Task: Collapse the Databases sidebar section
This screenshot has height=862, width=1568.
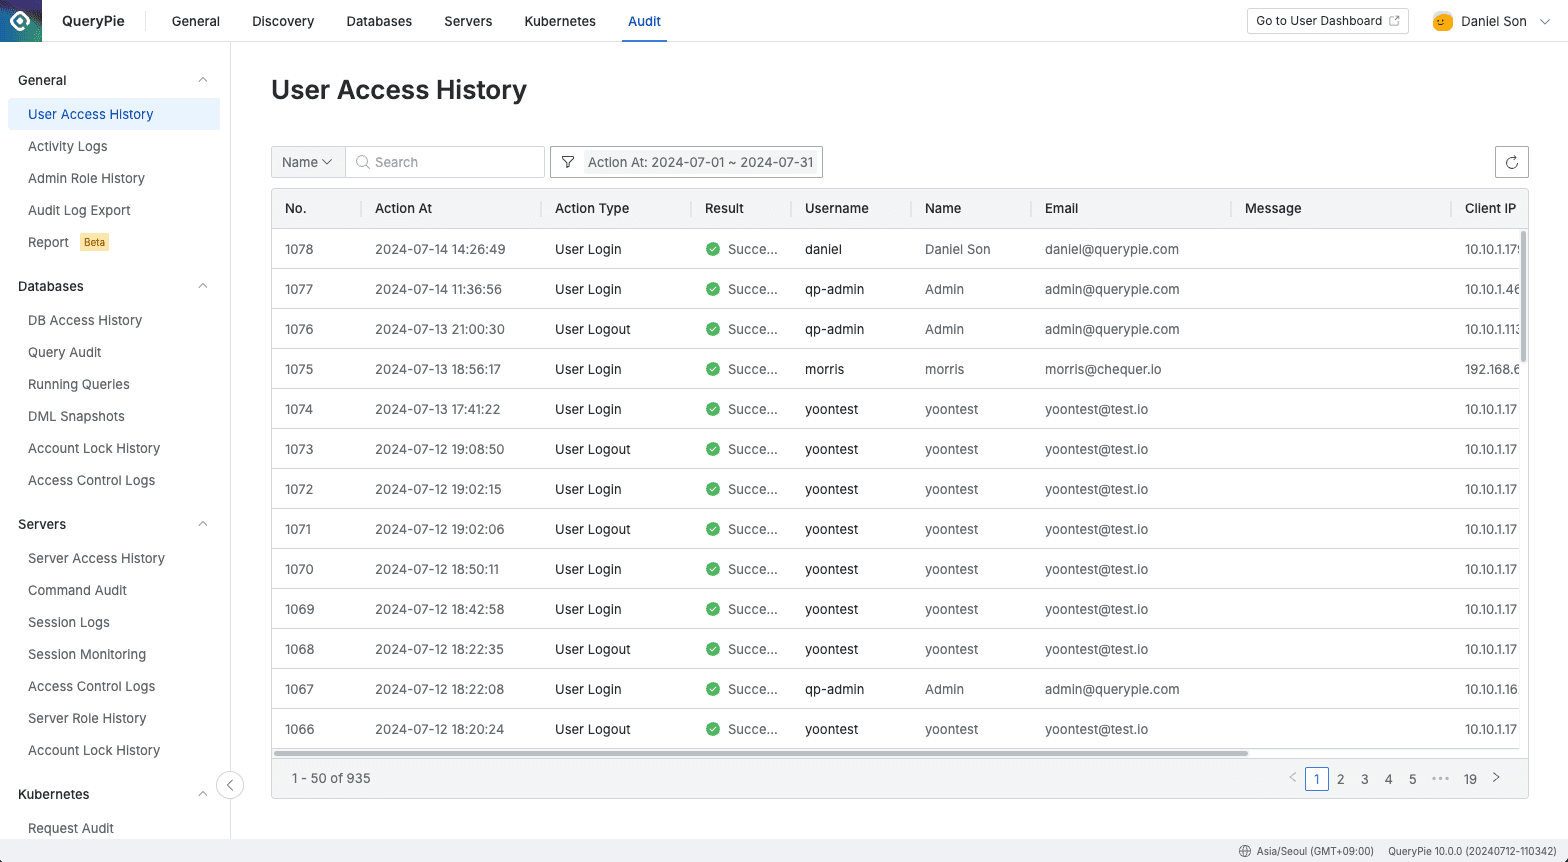Action: point(203,286)
